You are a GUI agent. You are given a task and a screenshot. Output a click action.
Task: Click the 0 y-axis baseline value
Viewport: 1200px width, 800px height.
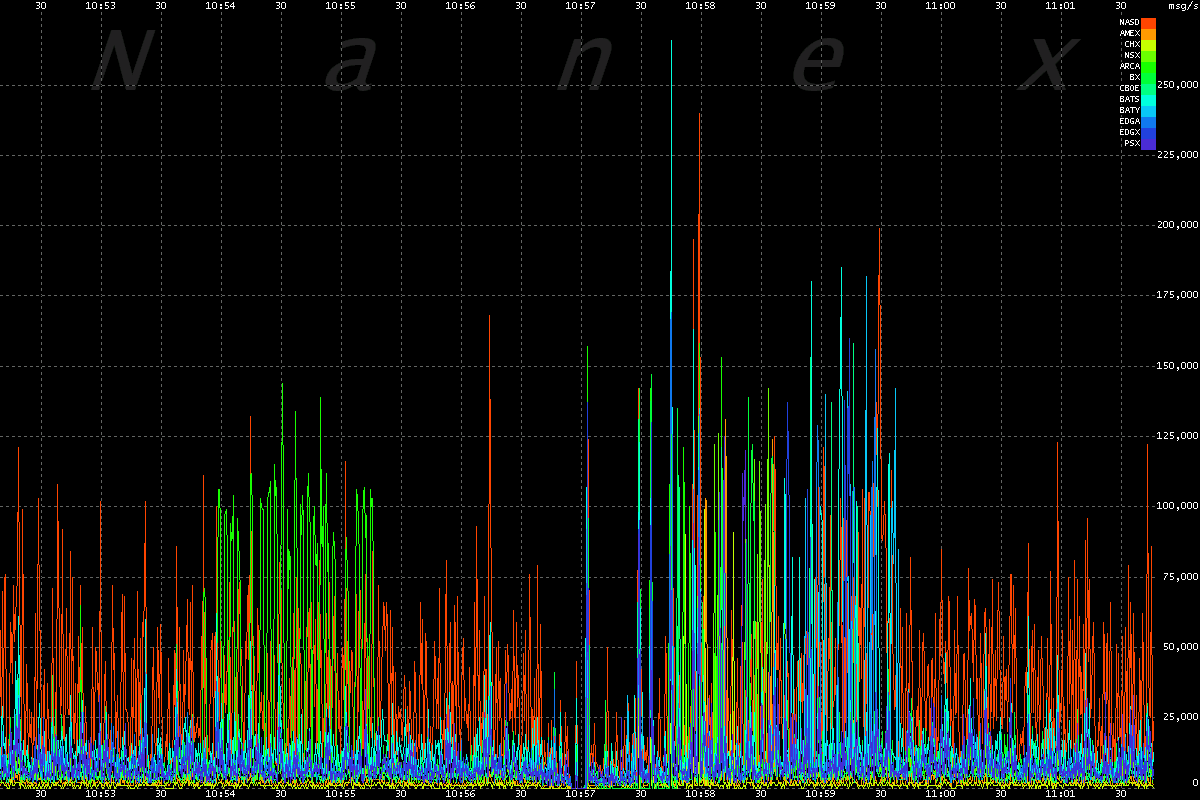click(x=1195, y=782)
